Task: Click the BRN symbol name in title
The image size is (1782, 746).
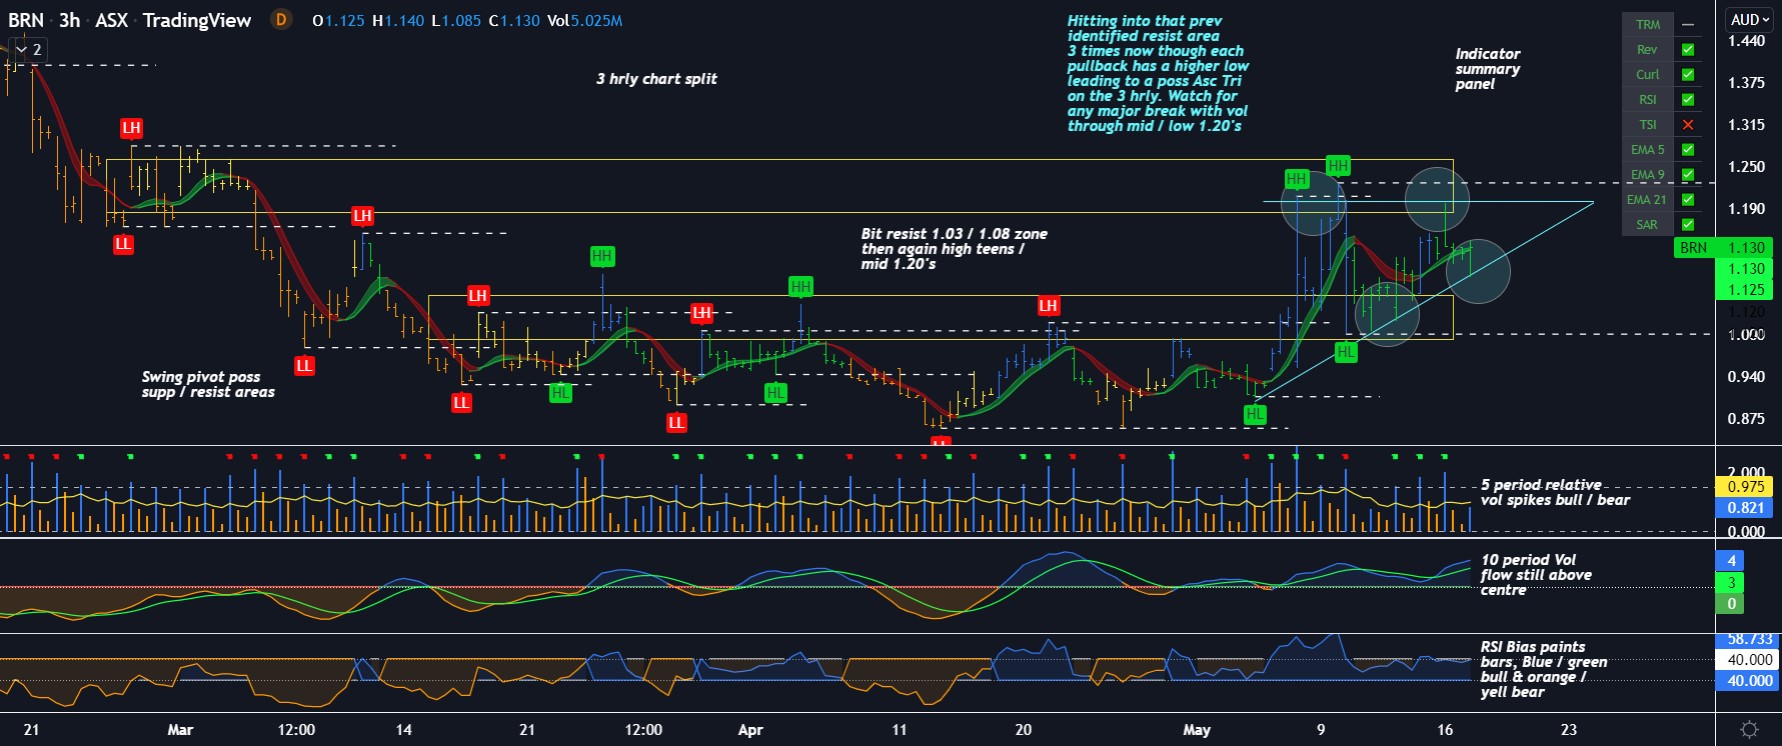Action: (x=25, y=20)
